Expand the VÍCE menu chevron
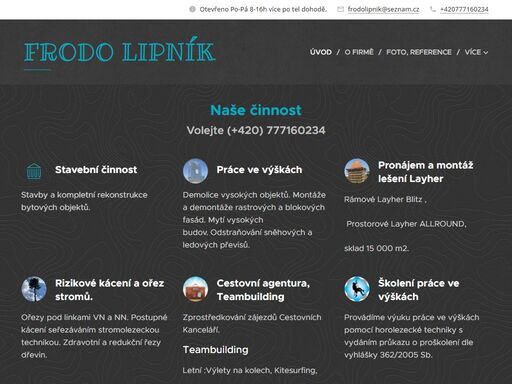 tap(486, 53)
